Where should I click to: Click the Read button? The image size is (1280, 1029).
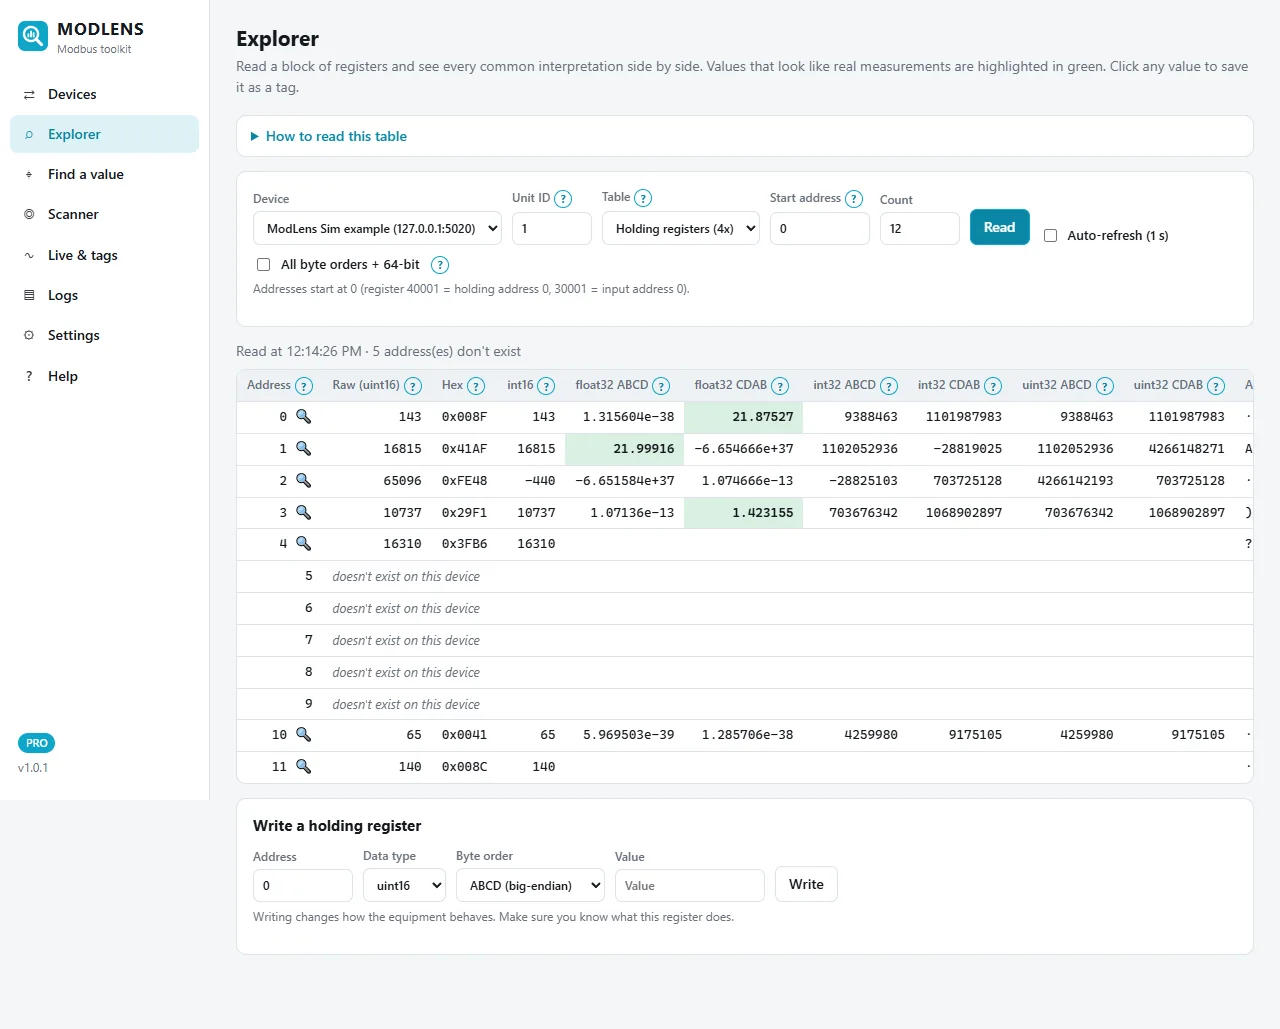tap(999, 228)
